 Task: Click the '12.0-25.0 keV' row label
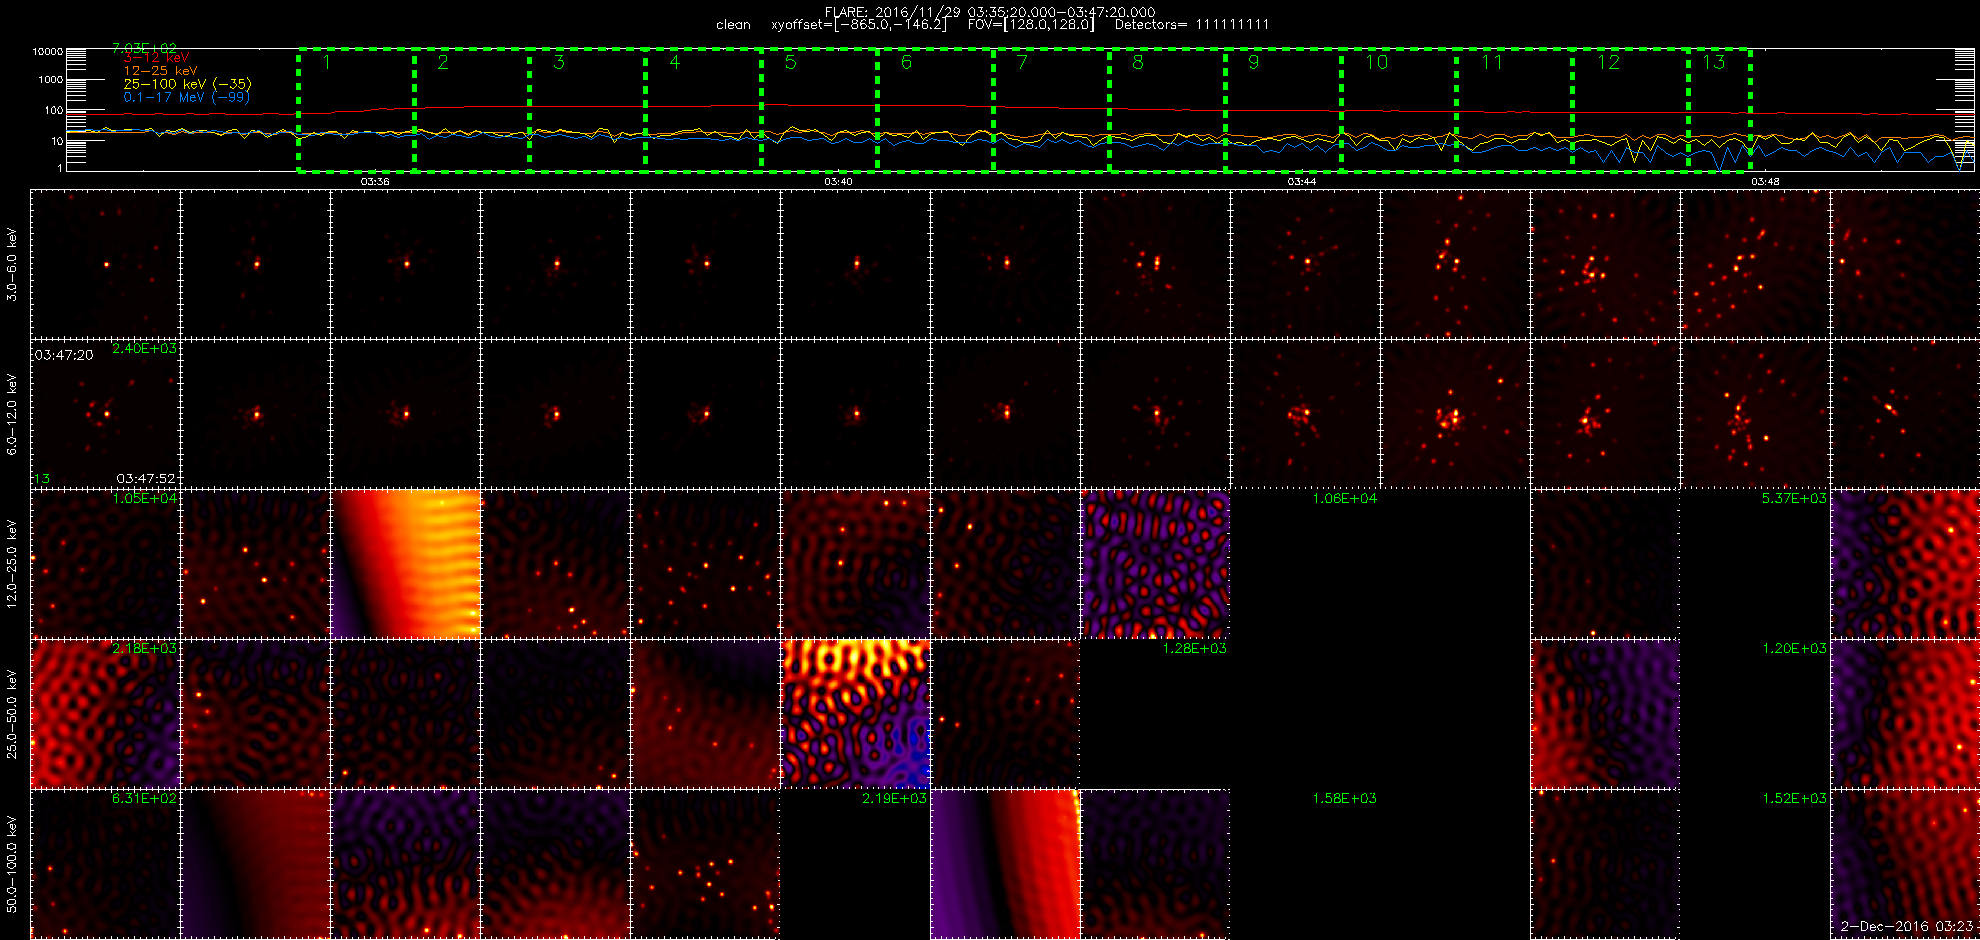12,564
